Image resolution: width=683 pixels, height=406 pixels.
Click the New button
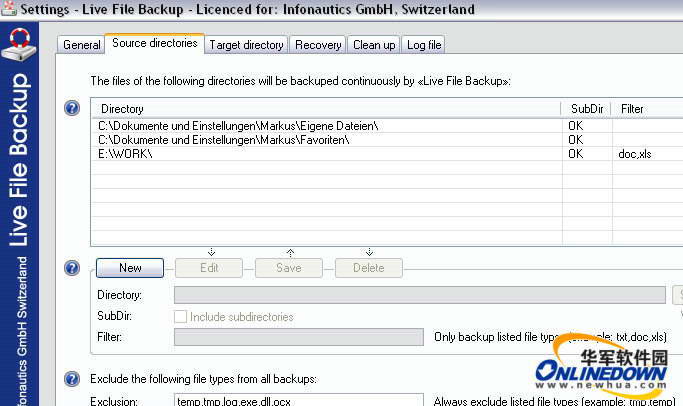tap(130, 268)
